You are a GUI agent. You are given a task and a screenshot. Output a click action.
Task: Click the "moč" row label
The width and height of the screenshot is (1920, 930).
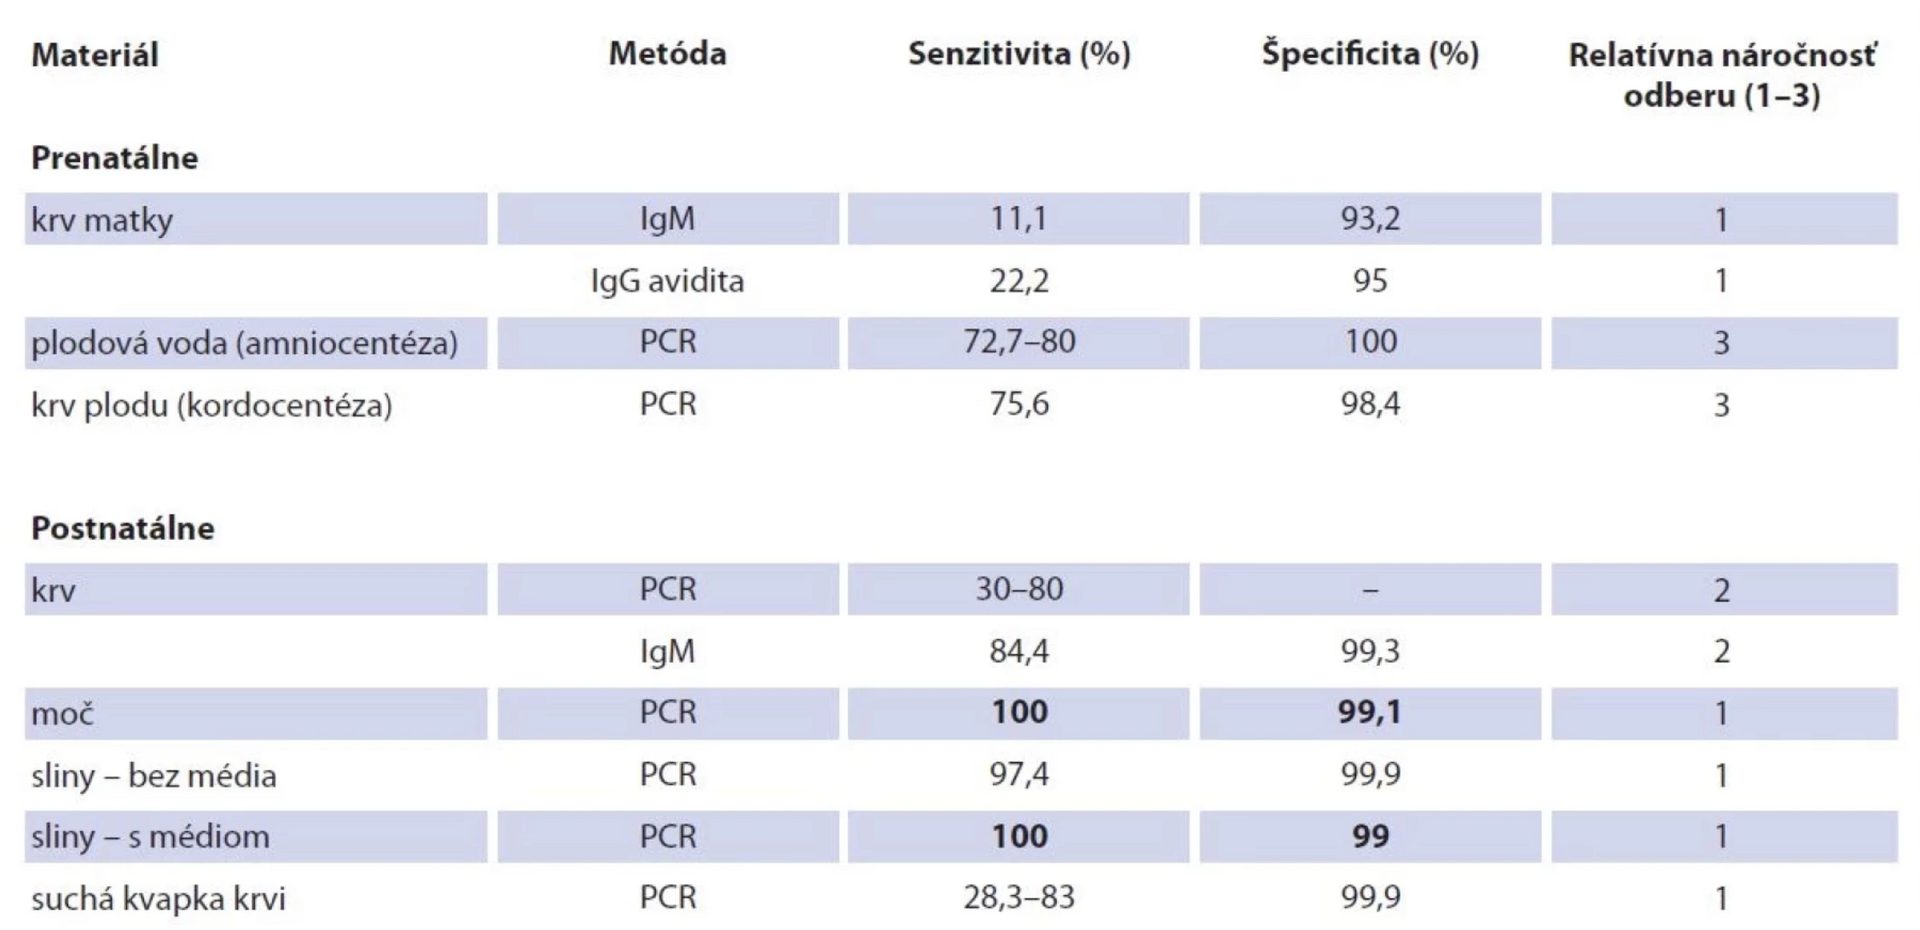[x=62, y=714]
